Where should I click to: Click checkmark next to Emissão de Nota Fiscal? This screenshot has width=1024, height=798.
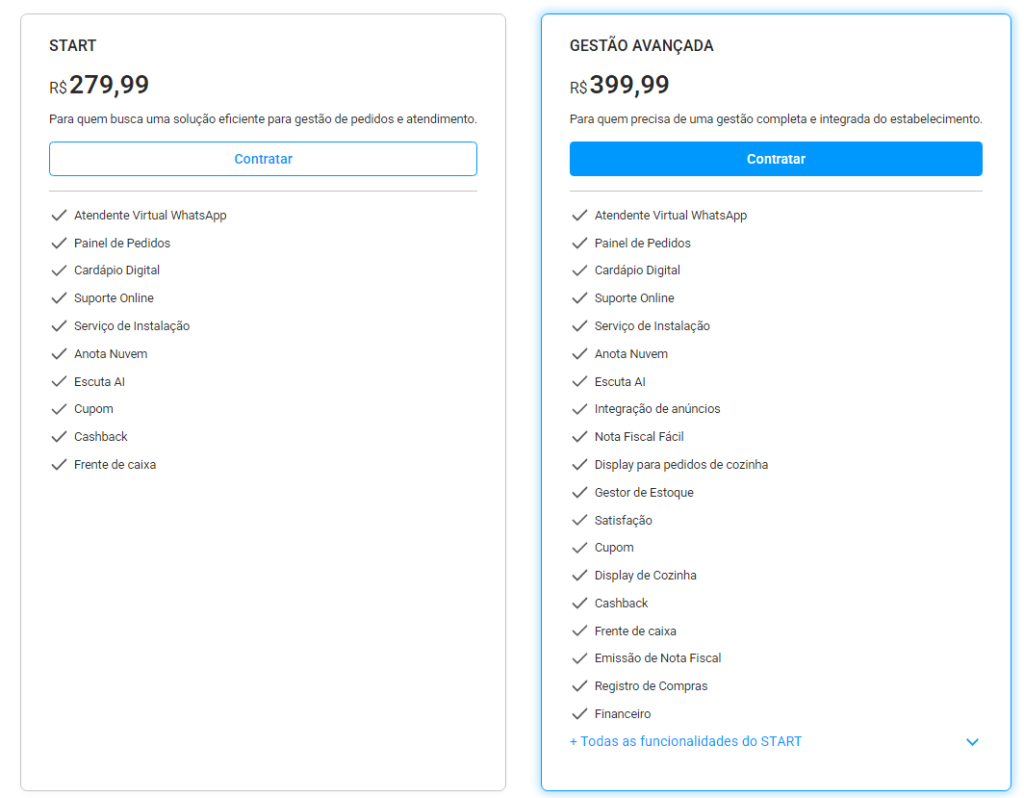579,658
